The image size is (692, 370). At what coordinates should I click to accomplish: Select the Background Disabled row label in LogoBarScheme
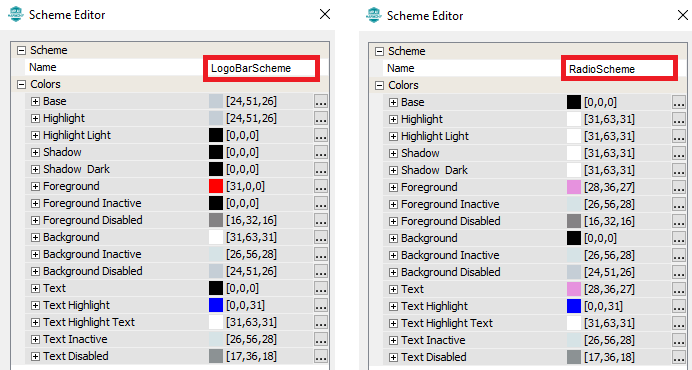pyautogui.click(x=93, y=271)
